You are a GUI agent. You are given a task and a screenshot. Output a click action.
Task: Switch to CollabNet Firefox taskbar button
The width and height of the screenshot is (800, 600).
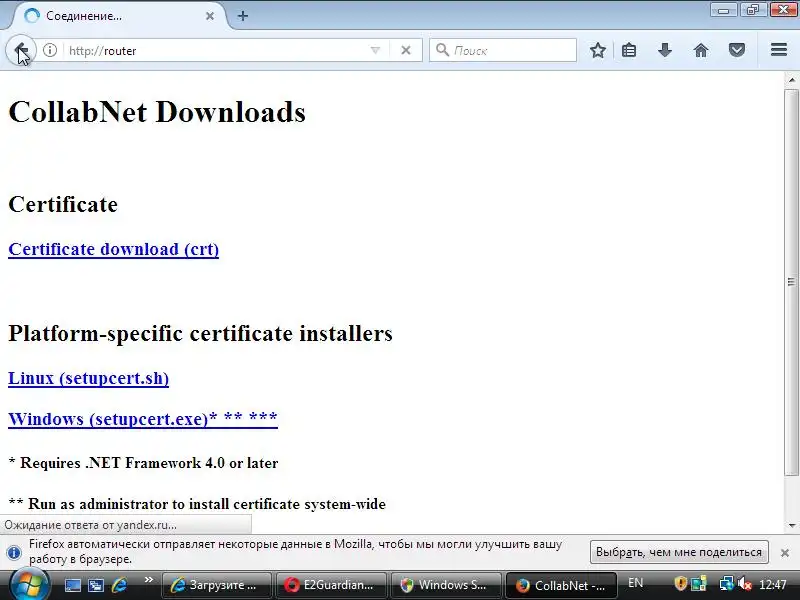click(x=561, y=585)
